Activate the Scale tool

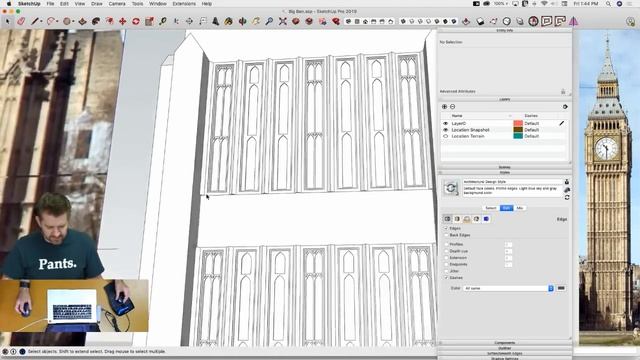tap(149, 21)
